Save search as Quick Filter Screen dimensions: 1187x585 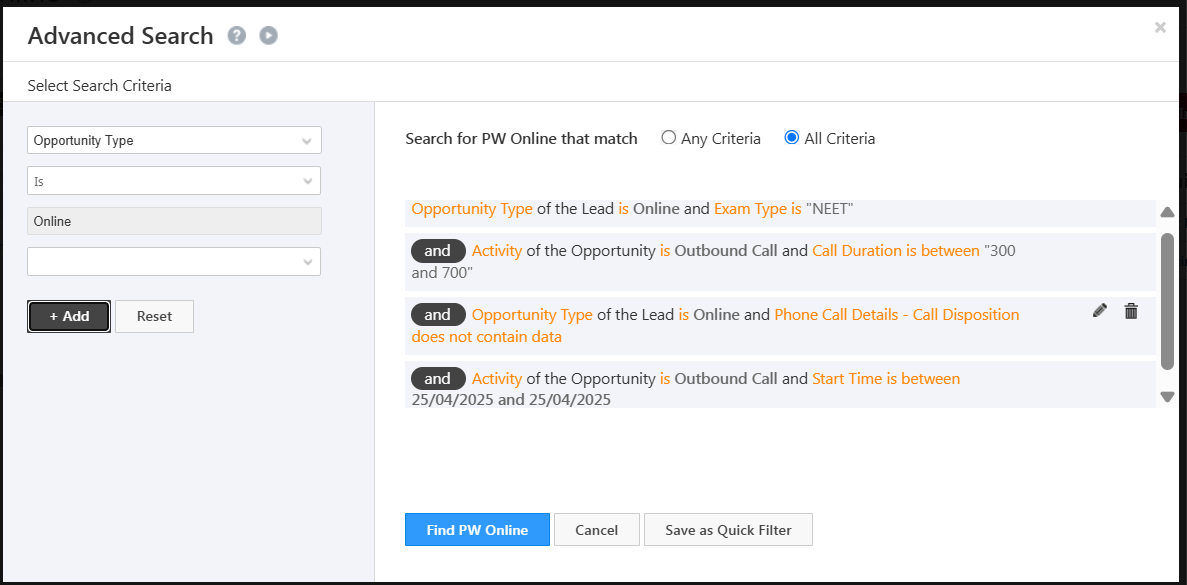[x=728, y=530]
